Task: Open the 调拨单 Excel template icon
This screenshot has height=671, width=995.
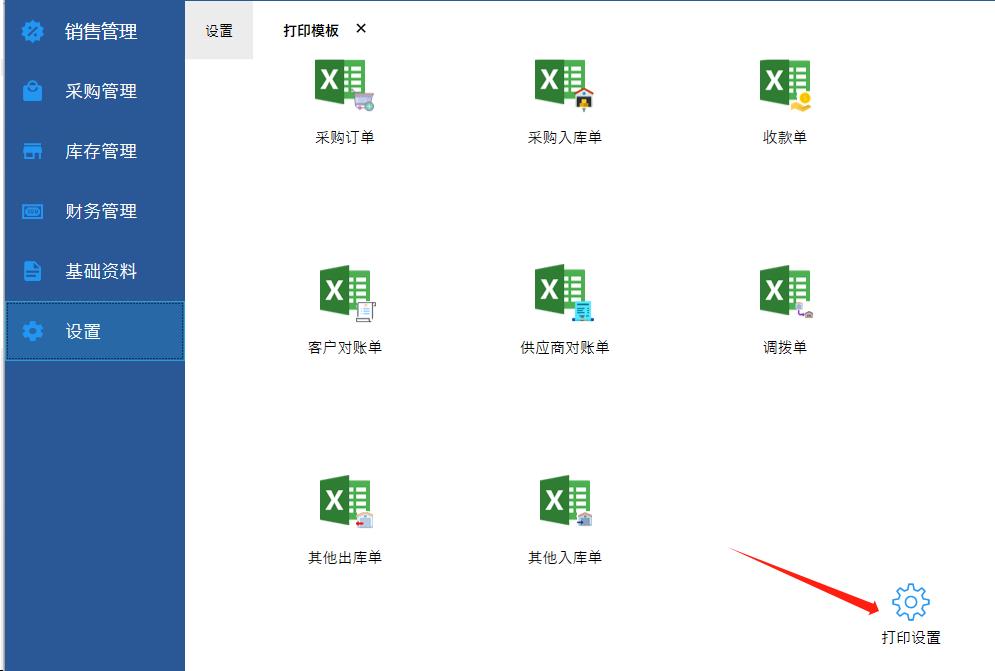Action: pyautogui.click(x=786, y=291)
